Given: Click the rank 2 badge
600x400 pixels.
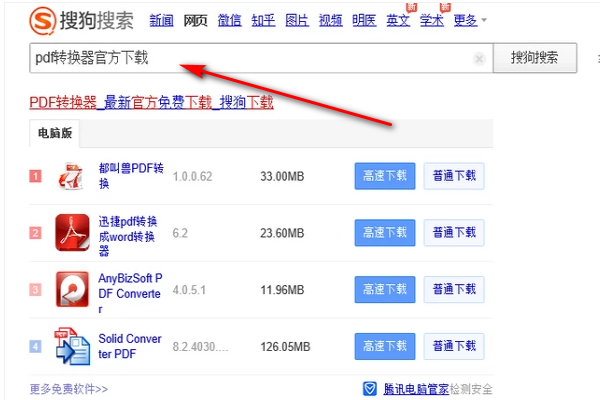Looking at the screenshot, I should click(36, 233).
